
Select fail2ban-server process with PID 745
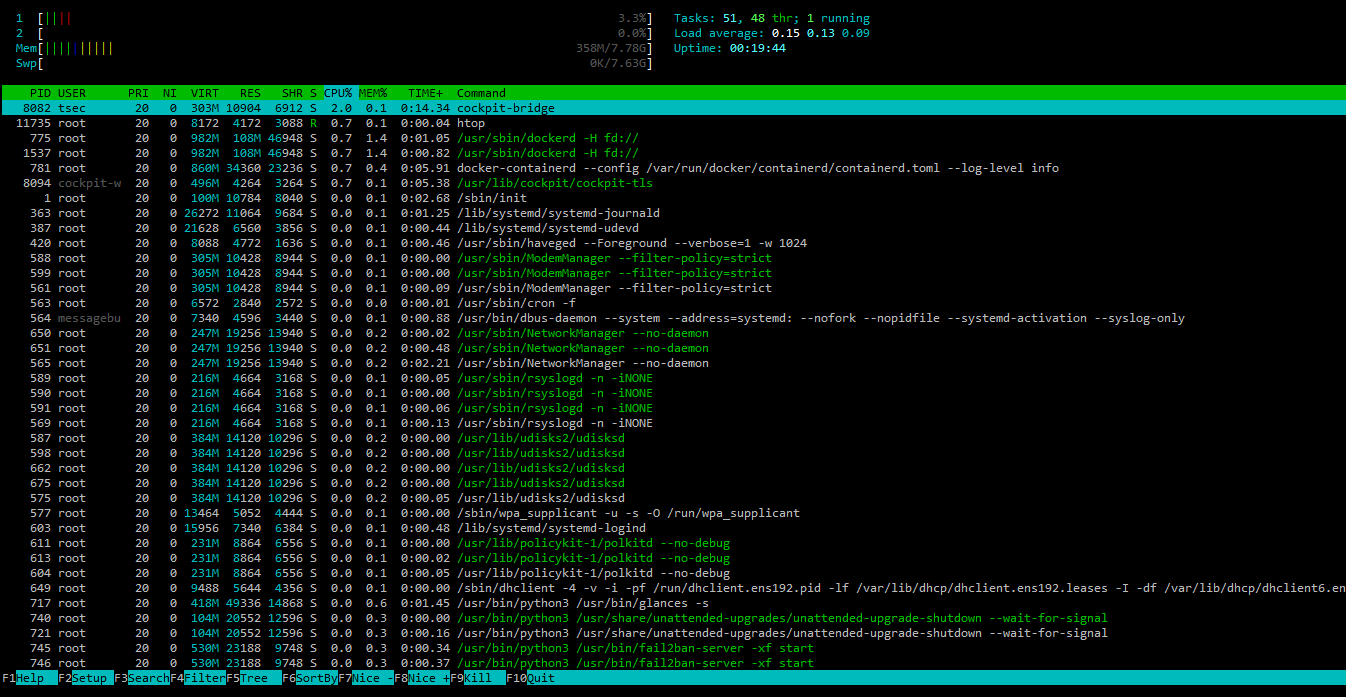pos(673,648)
